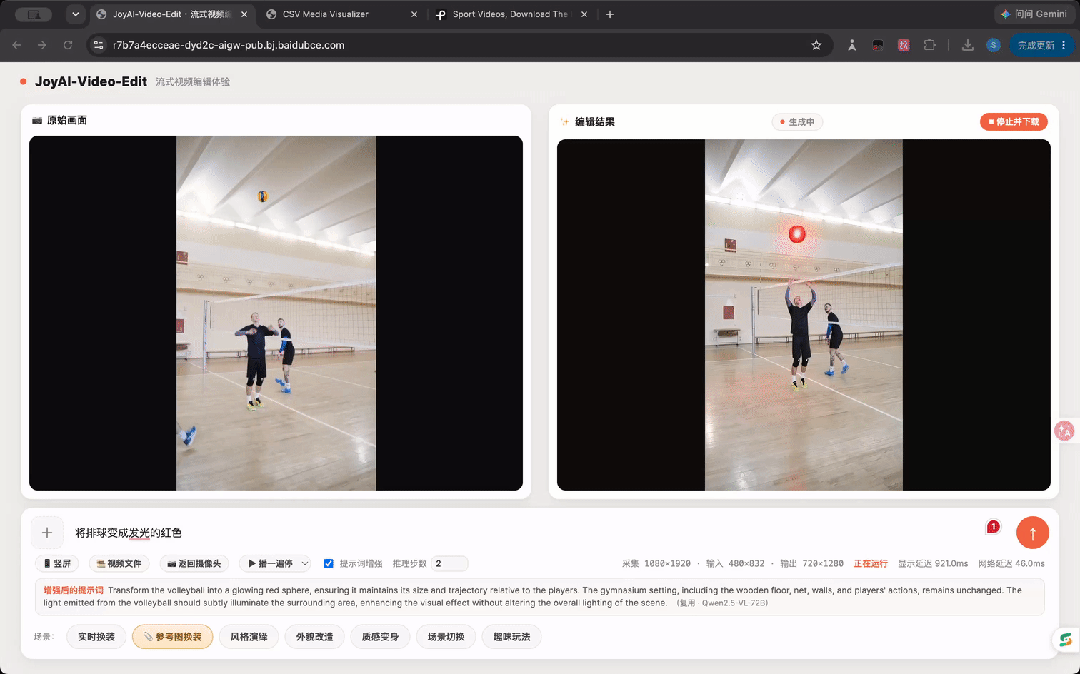Open a new browser tab with plus
The height and width of the screenshot is (674, 1080).
(610, 14)
